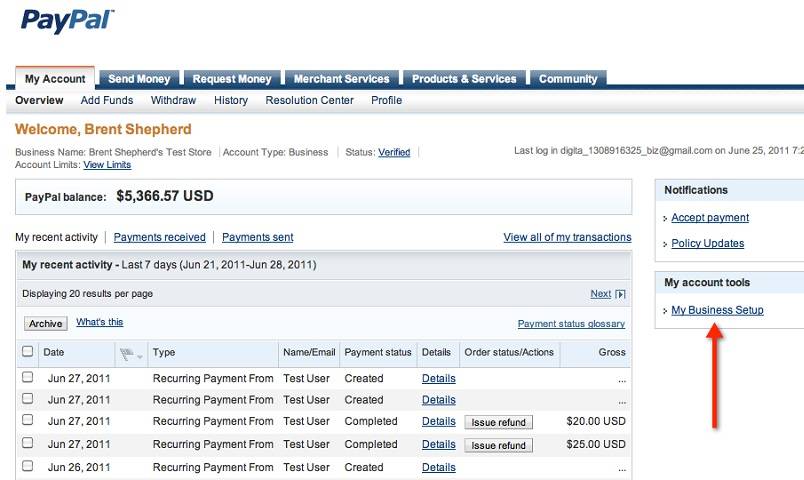The image size is (804, 480).
Task: Open Details for first Jun 27 Created payment
Action: 438,378
